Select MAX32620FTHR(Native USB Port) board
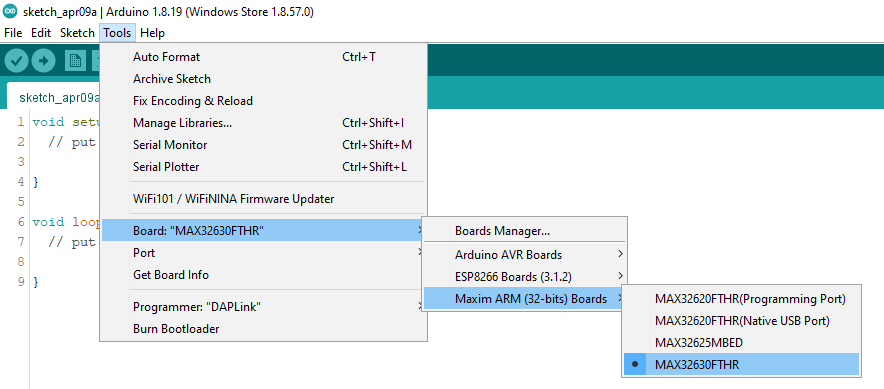This screenshot has width=884, height=389. (741, 321)
